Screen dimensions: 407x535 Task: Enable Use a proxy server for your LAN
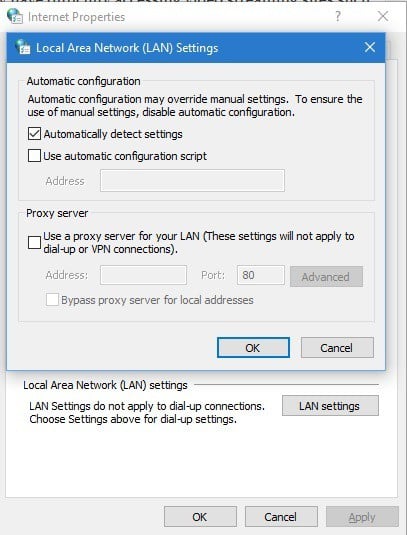click(x=34, y=242)
